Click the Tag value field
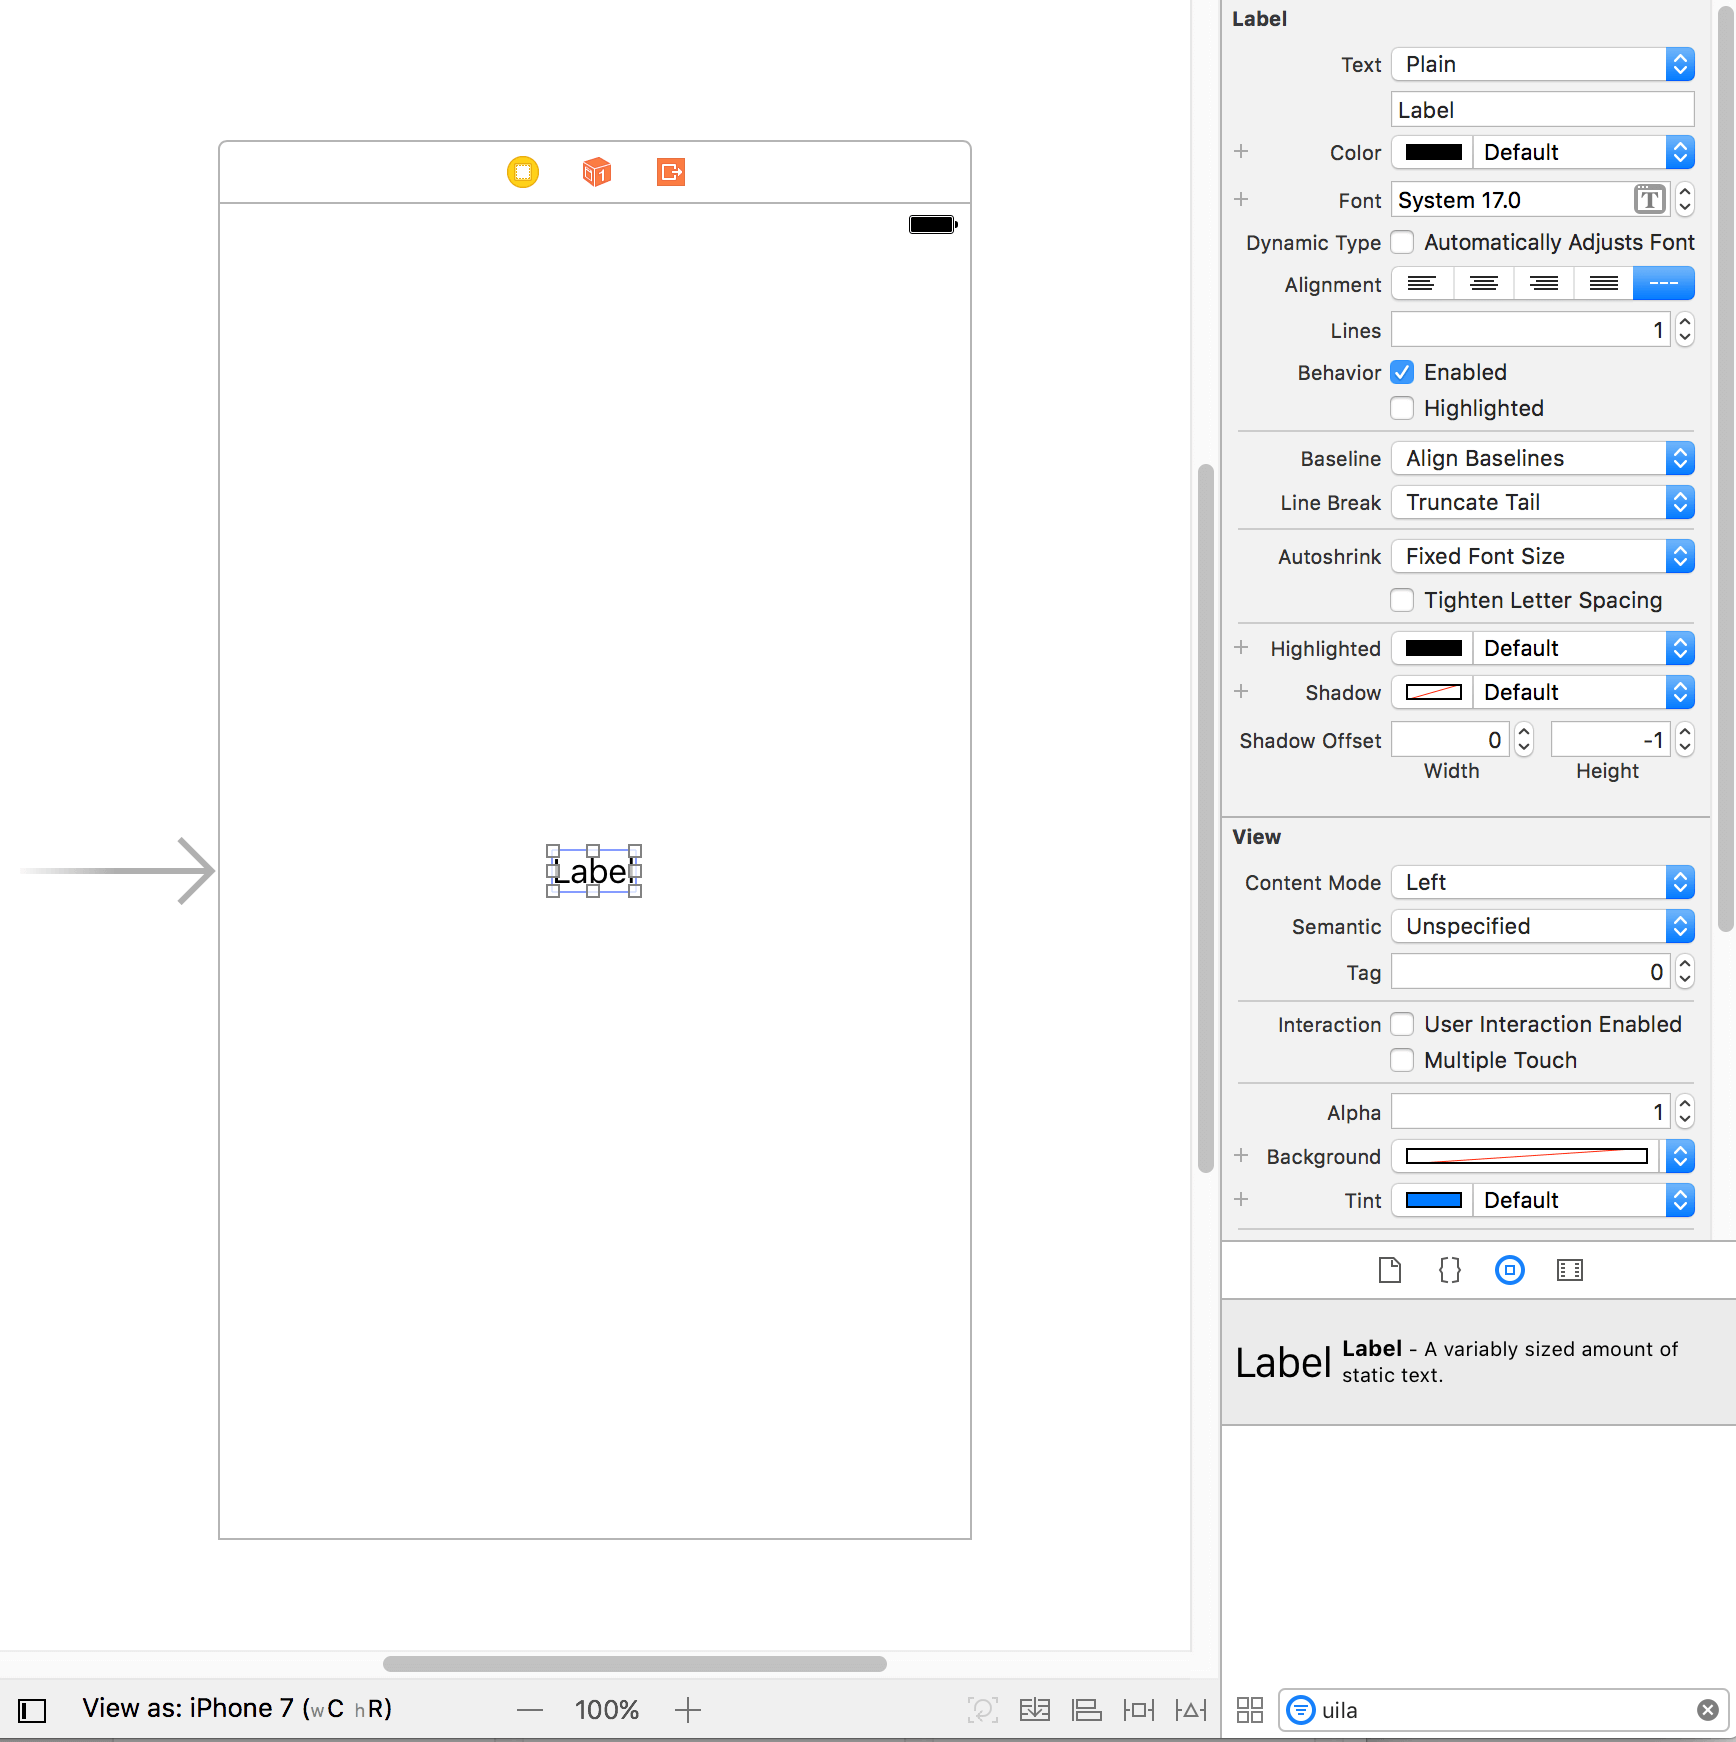1736x1742 pixels. tap(1531, 971)
